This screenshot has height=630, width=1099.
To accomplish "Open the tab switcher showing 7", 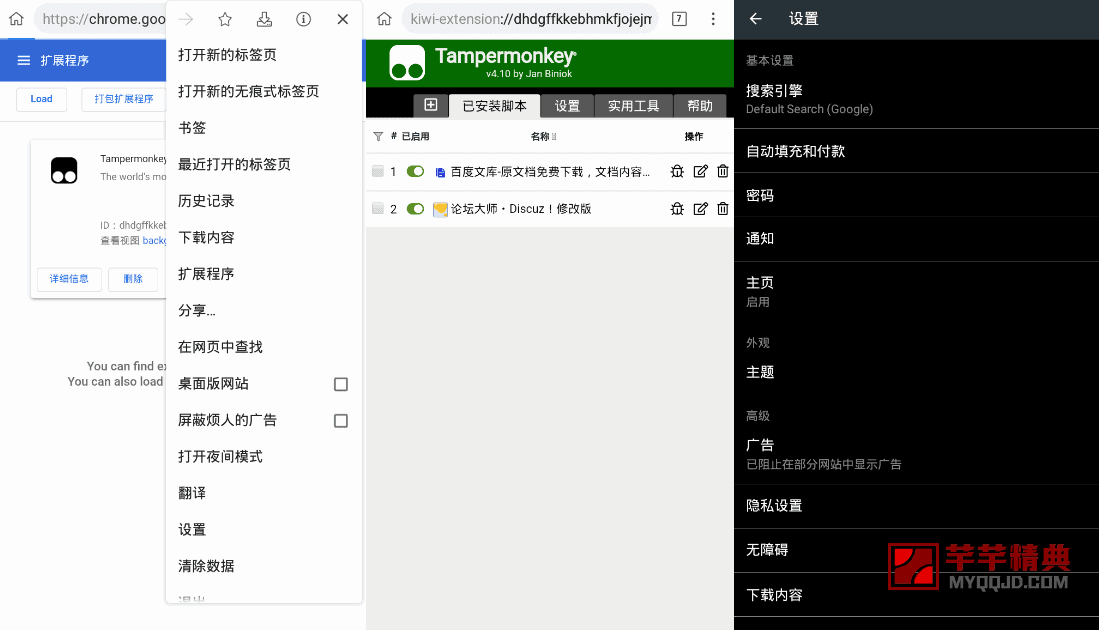I will click(679, 19).
